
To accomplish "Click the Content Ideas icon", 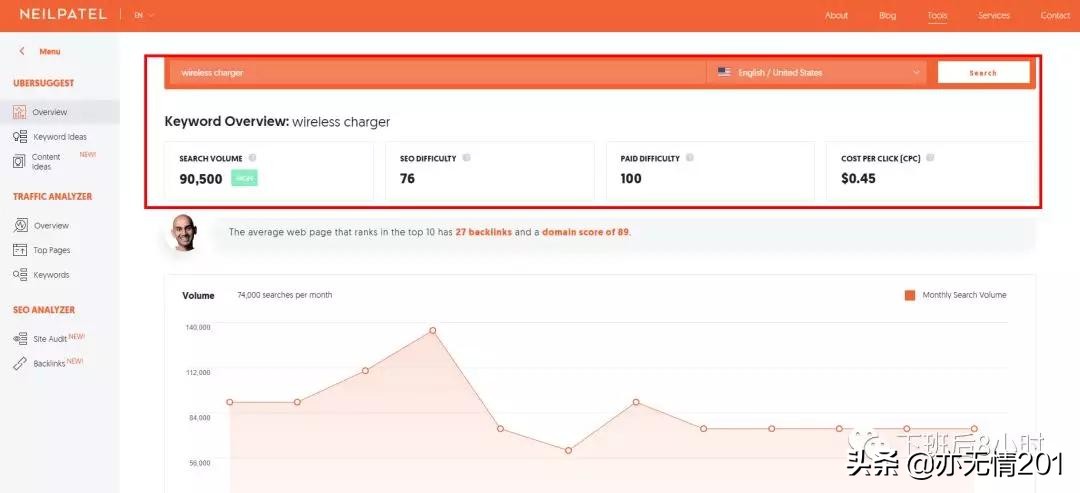I will 19,161.
